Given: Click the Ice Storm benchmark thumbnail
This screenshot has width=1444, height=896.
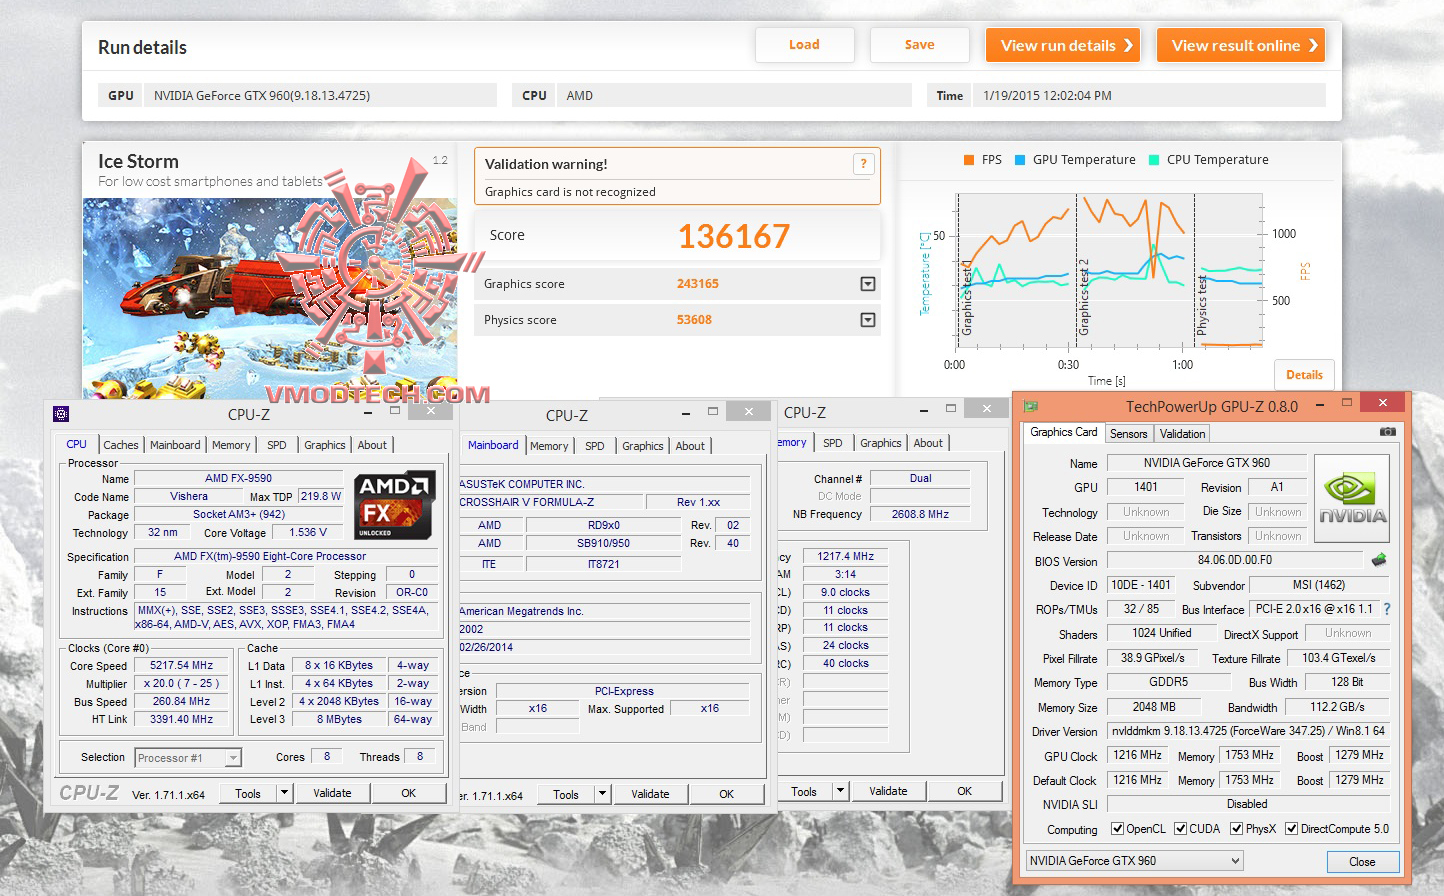Looking at the screenshot, I should pyautogui.click(x=270, y=298).
